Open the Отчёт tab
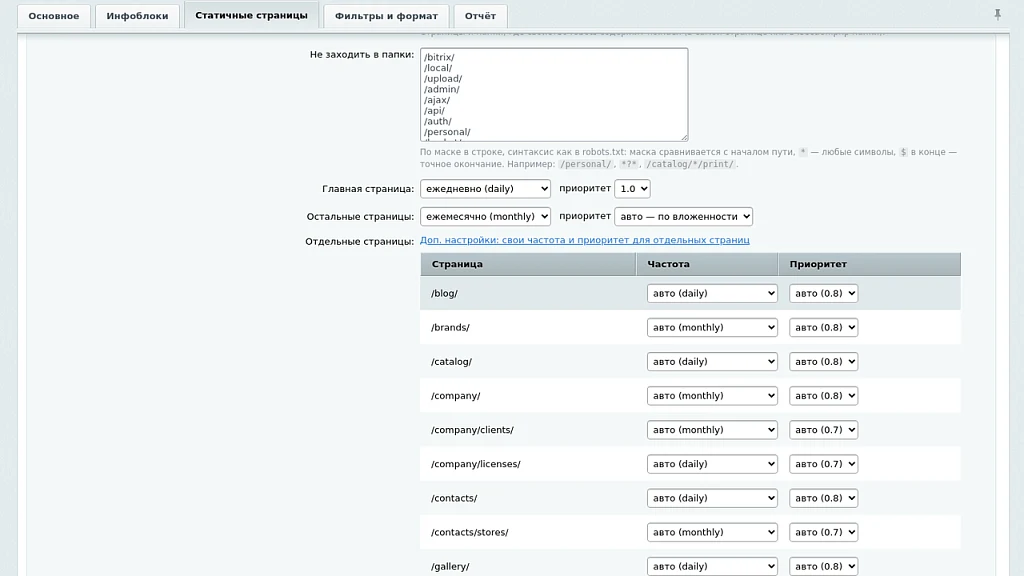The height and width of the screenshot is (576, 1024). tap(481, 16)
